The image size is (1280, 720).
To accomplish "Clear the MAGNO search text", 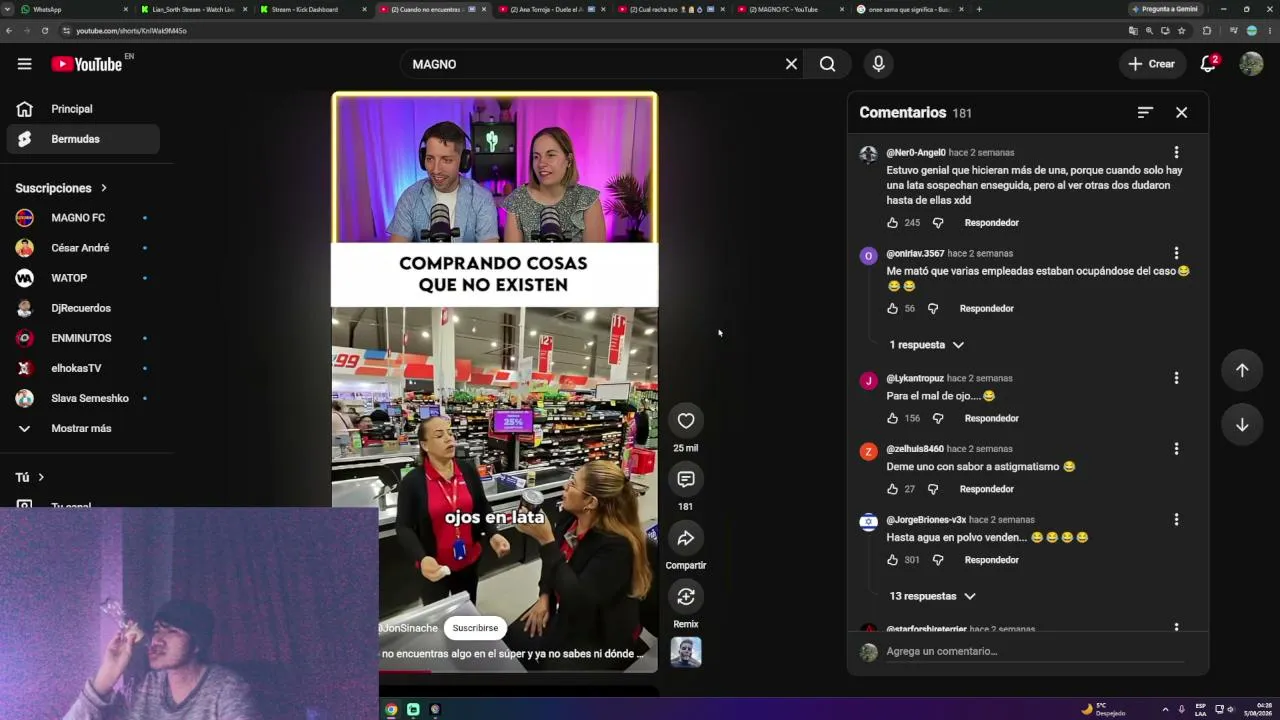I will click(x=791, y=64).
